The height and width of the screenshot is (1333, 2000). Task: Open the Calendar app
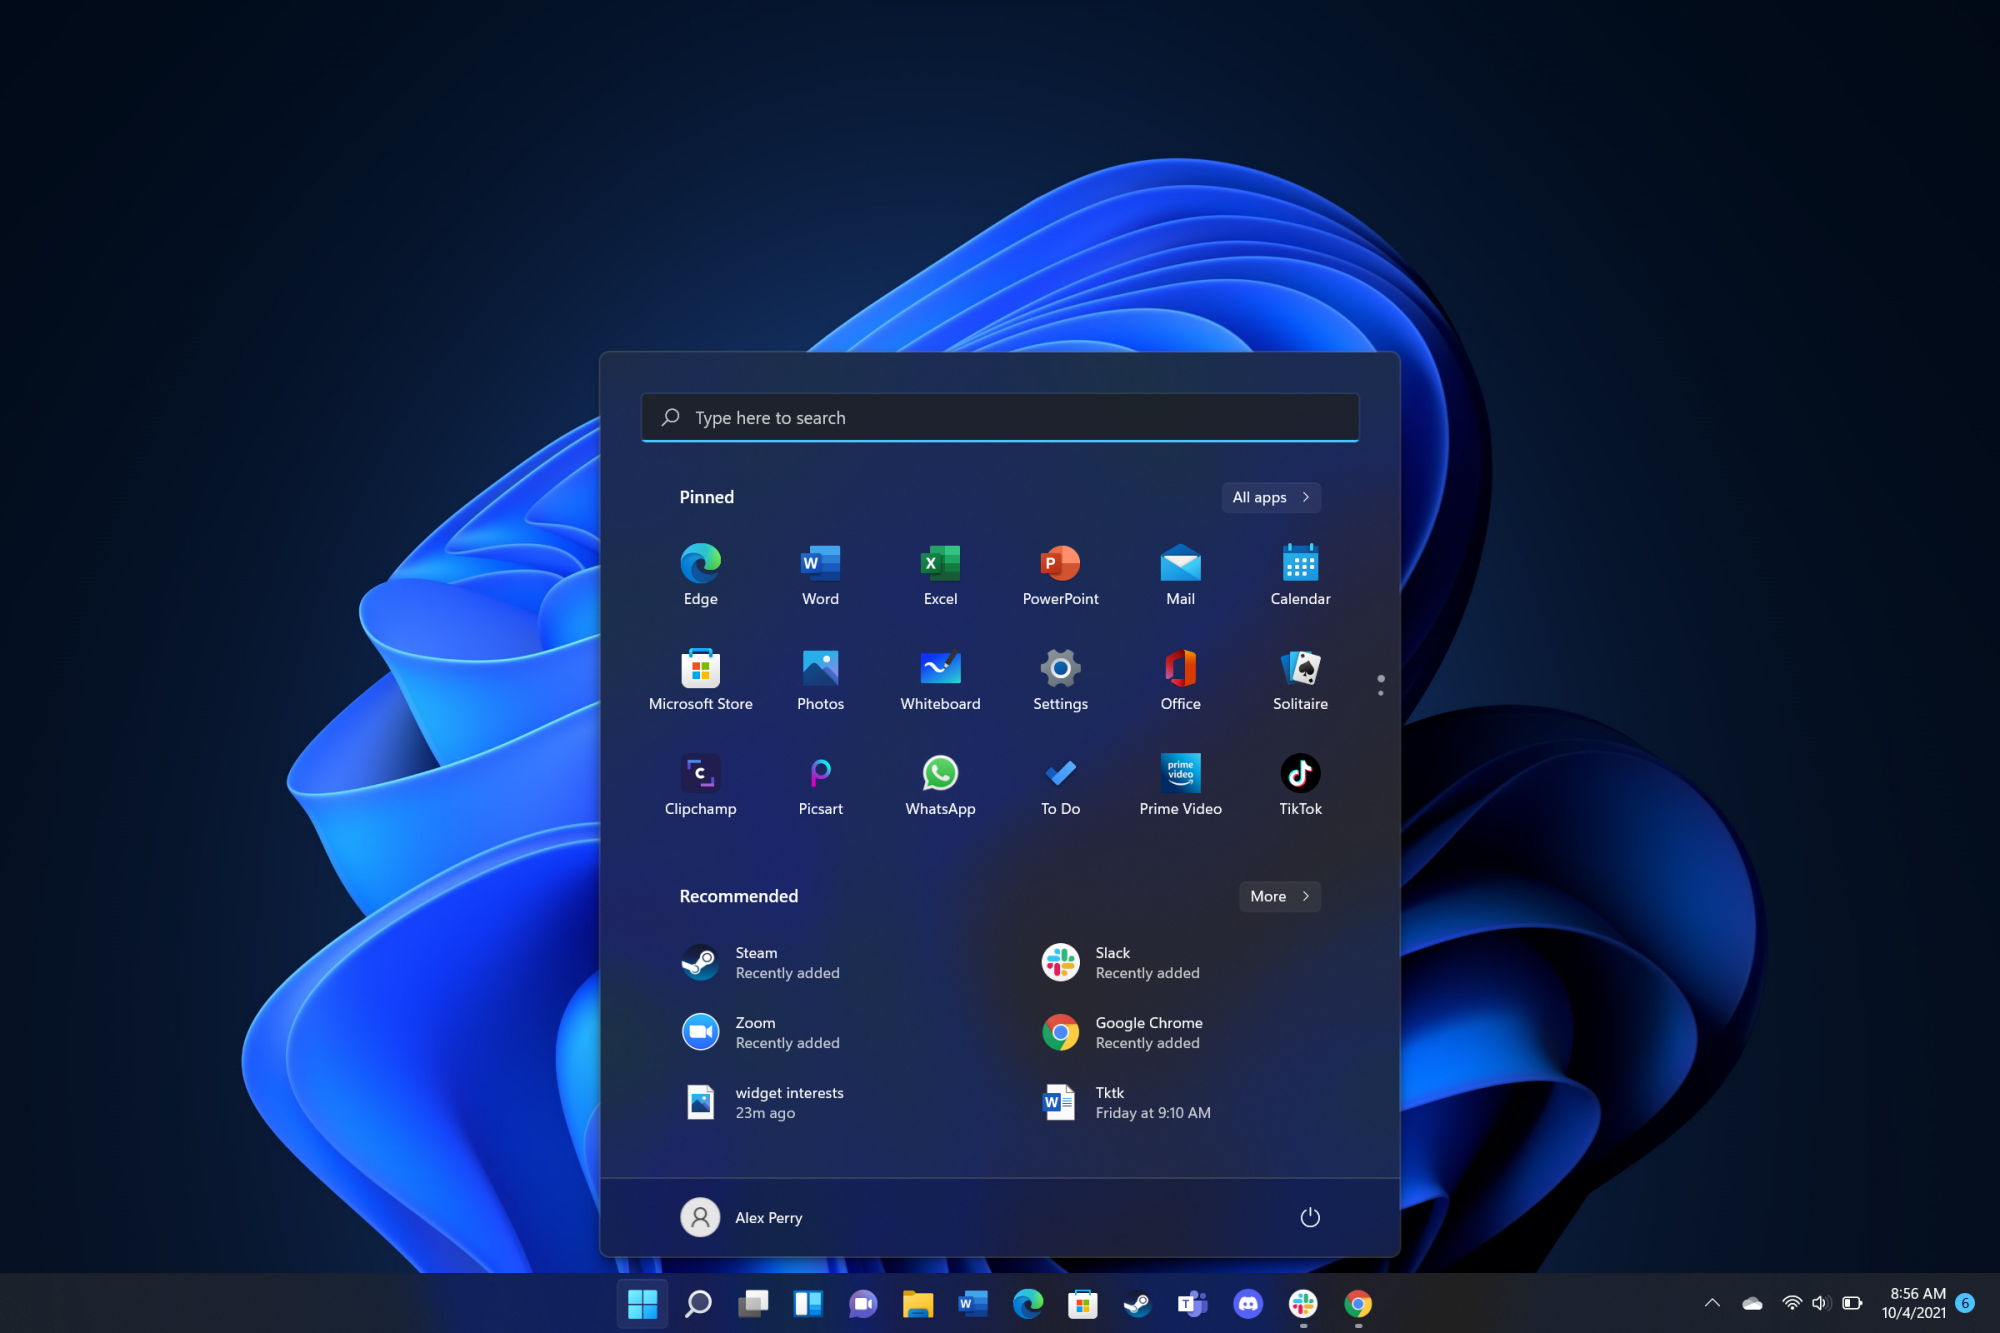click(1300, 575)
